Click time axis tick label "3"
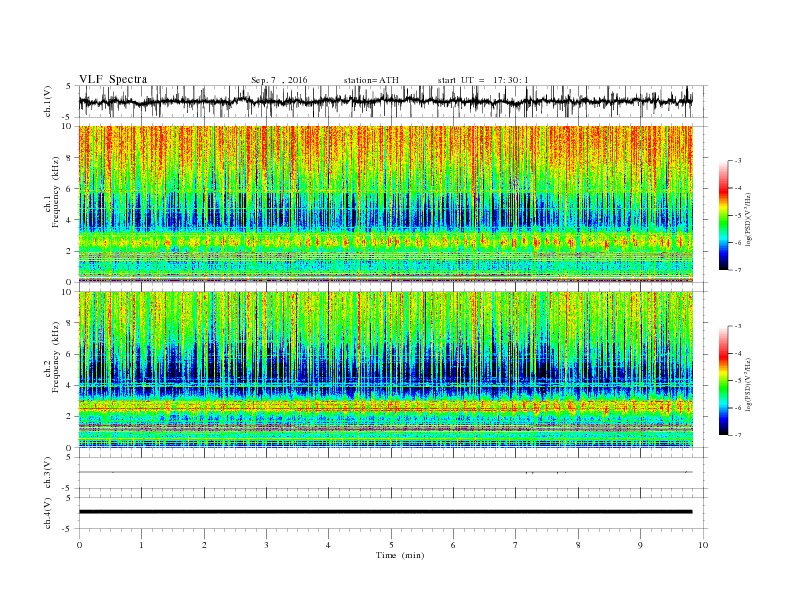The height and width of the screenshot is (612, 792). pyautogui.click(x=266, y=545)
